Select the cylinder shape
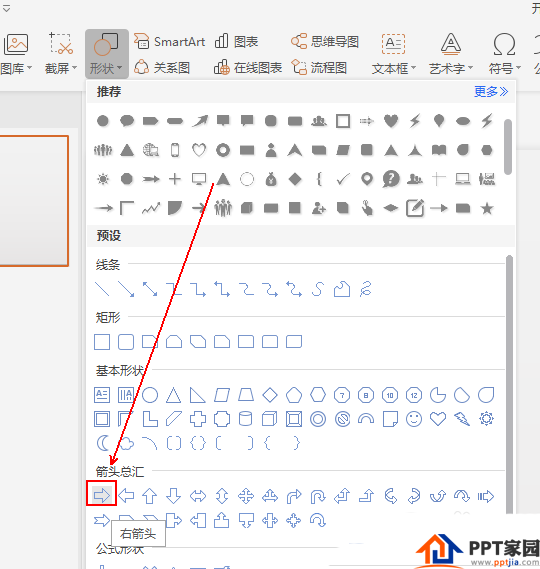The image size is (540, 569). (x=246, y=419)
